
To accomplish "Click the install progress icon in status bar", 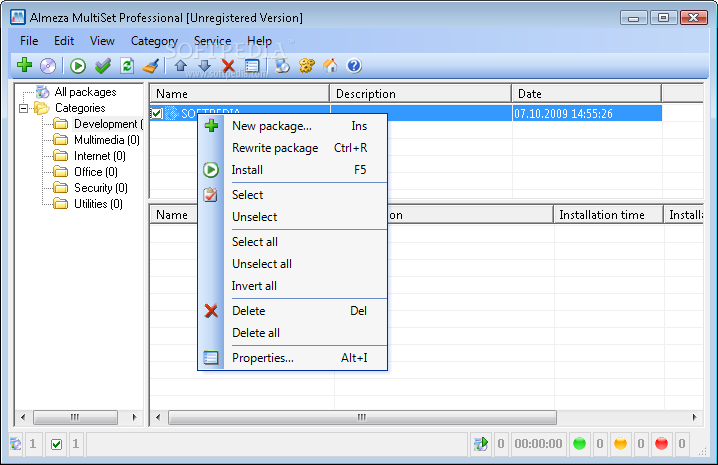I will tap(481, 443).
